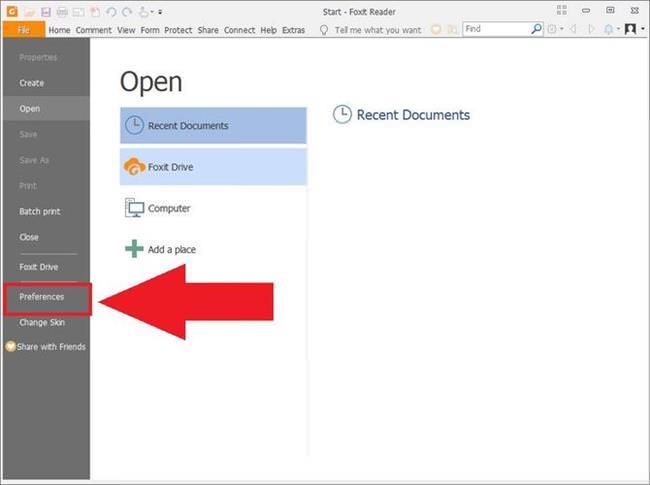Click Add a place
The image size is (650, 485).
pyautogui.click(x=213, y=249)
